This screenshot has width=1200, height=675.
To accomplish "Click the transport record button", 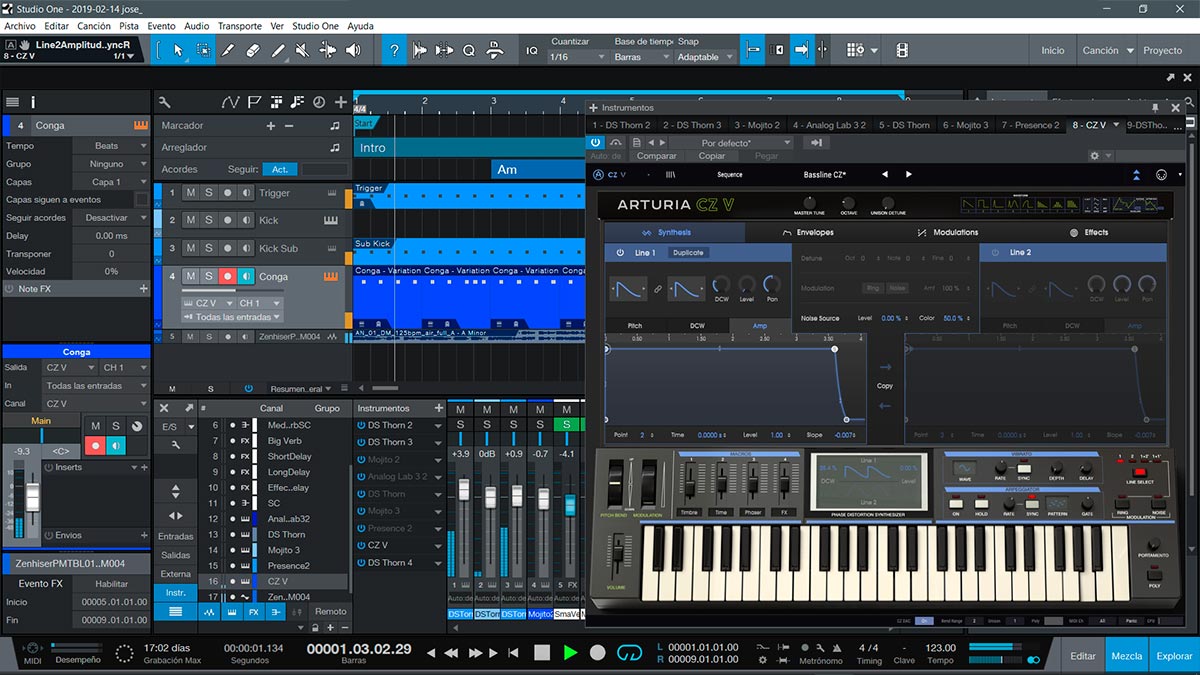I will (598, 653).
